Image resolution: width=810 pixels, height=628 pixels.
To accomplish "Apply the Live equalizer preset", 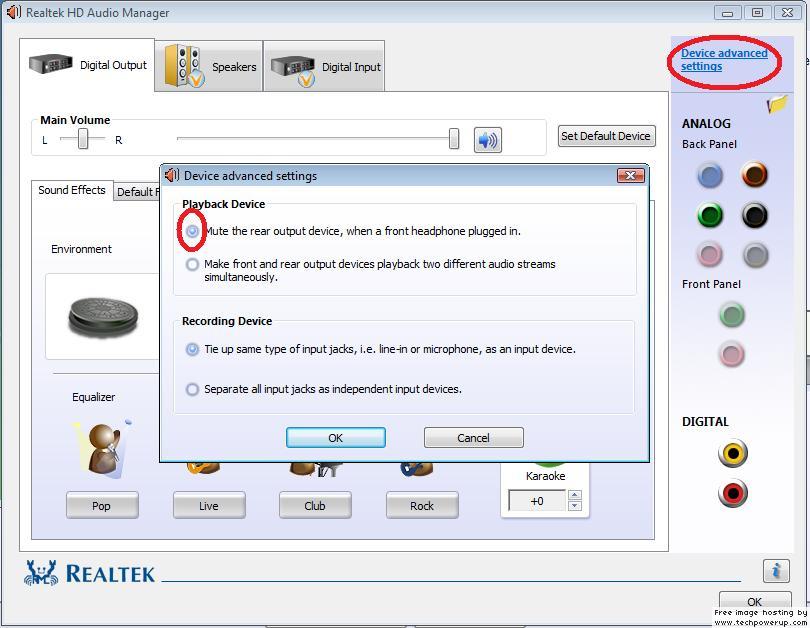I will tap(209, 506).
